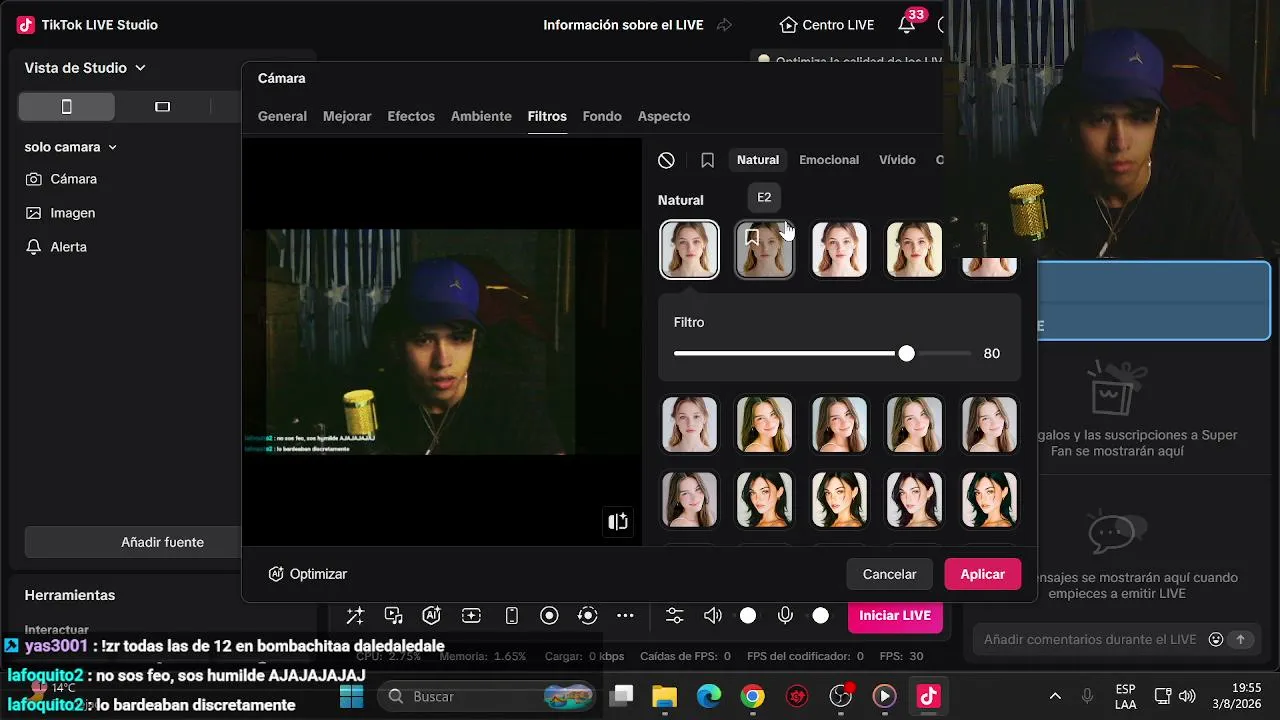Bookmark the E2 filter
Screen dimensions: 1280x720
tap(752, 238)
